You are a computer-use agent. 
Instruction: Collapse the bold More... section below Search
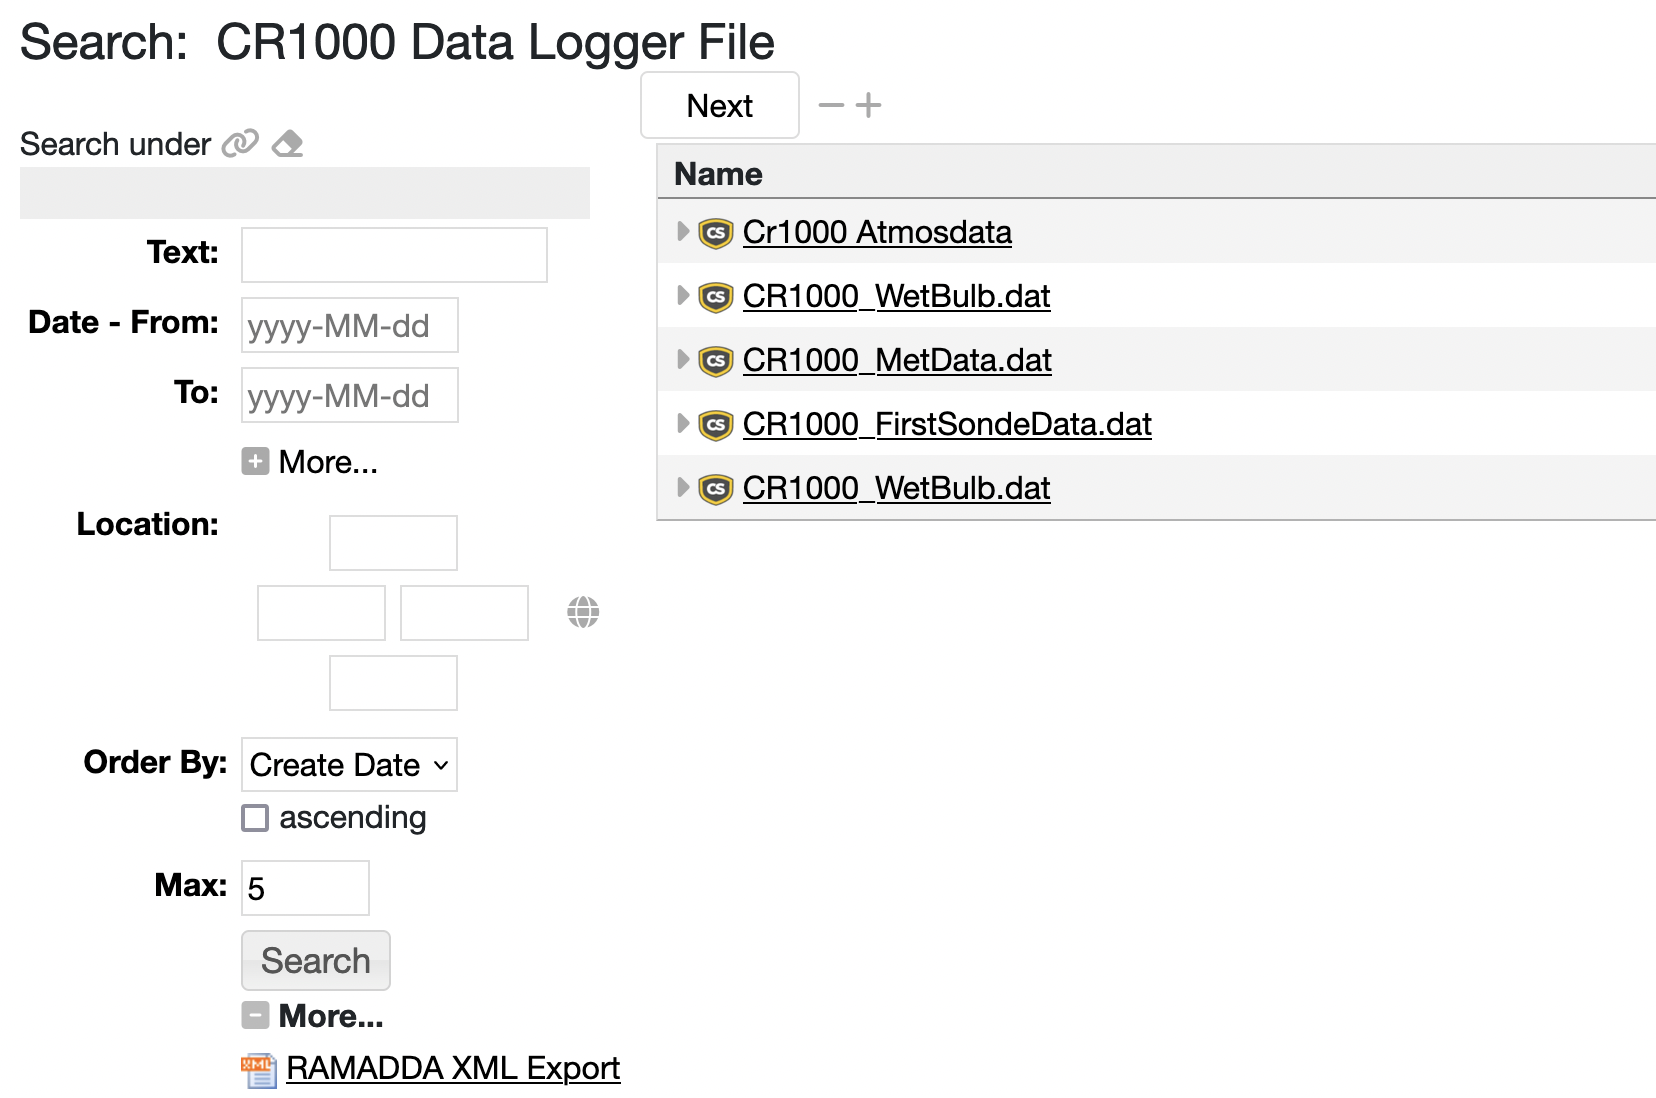(x=256, y=1016)
